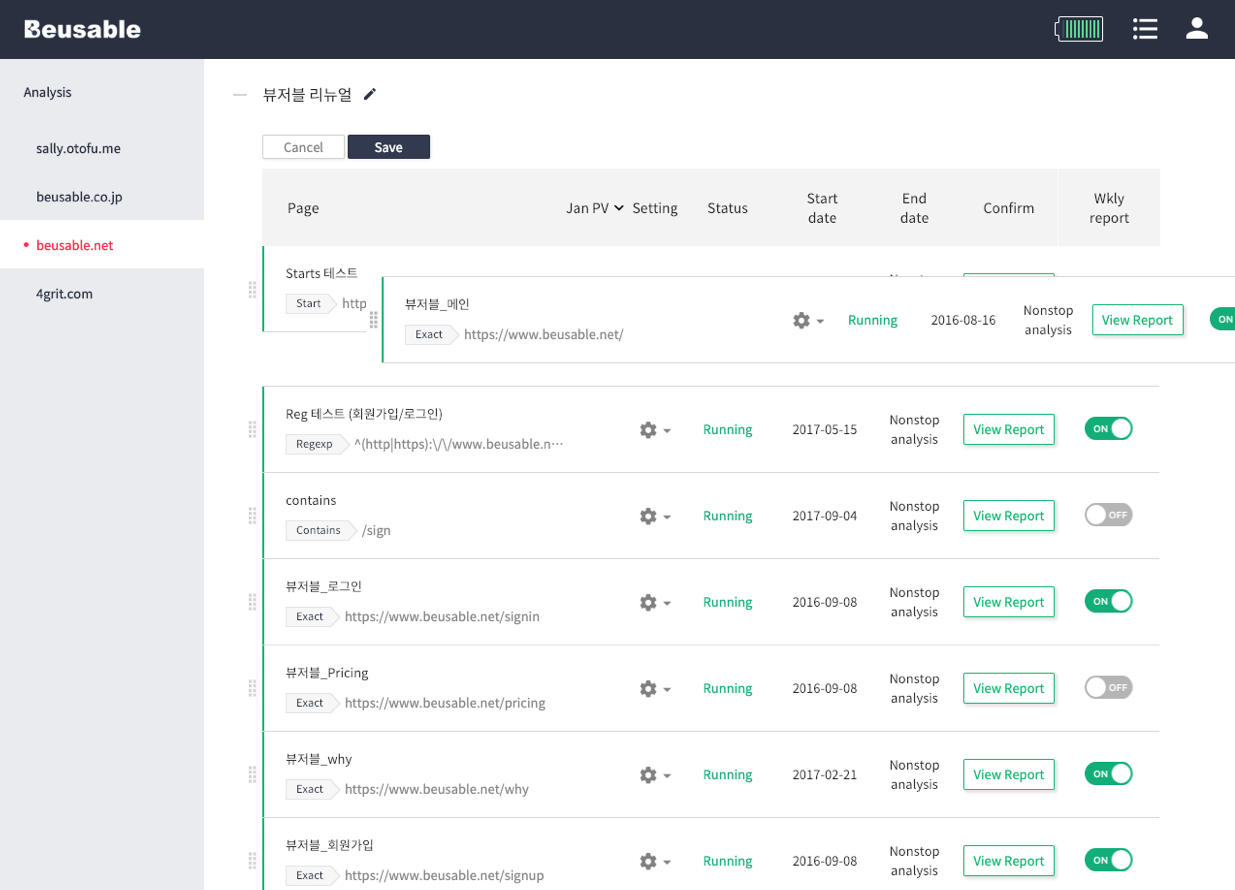This screenshot has height=890, width=1235.
Task: Open settings gear dropdown for 뷰저블_로그인
Action: coord(654,603)
